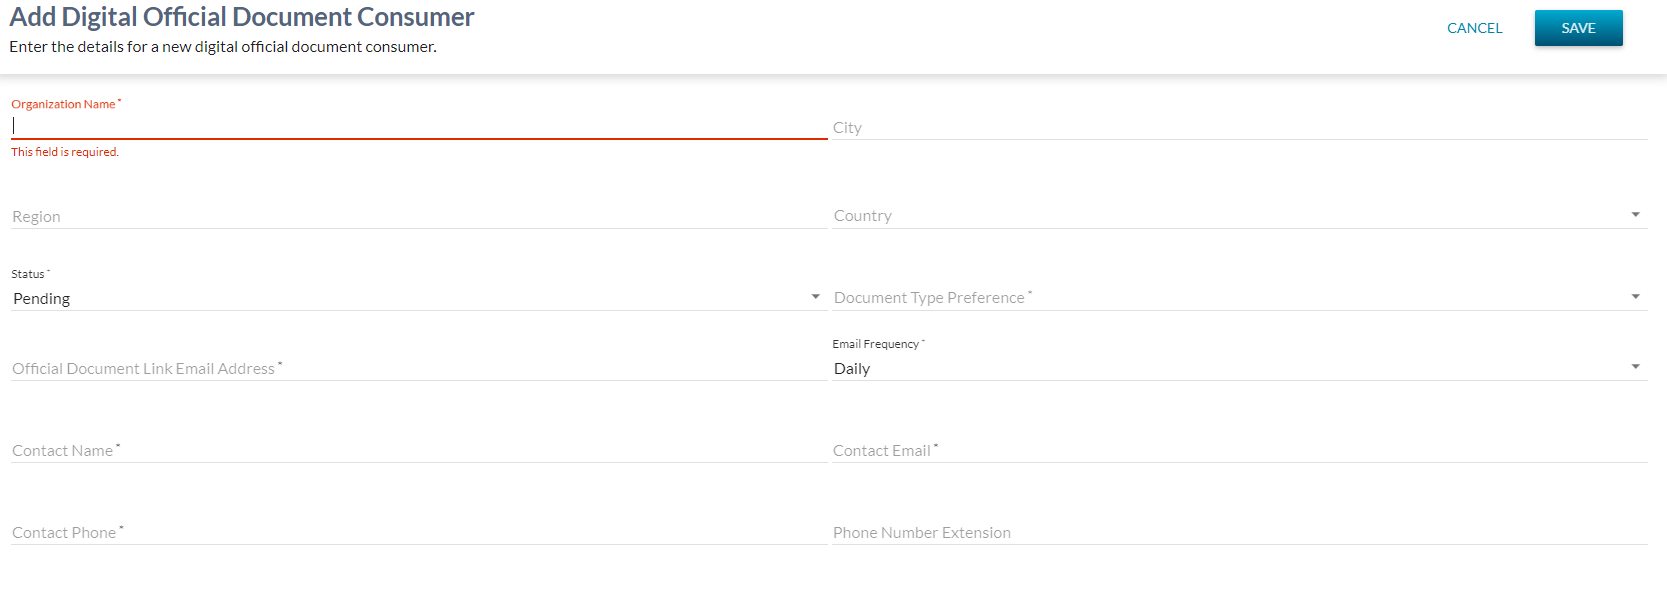Click the Country dropdown arrow icon

[x=1635, y=215]
